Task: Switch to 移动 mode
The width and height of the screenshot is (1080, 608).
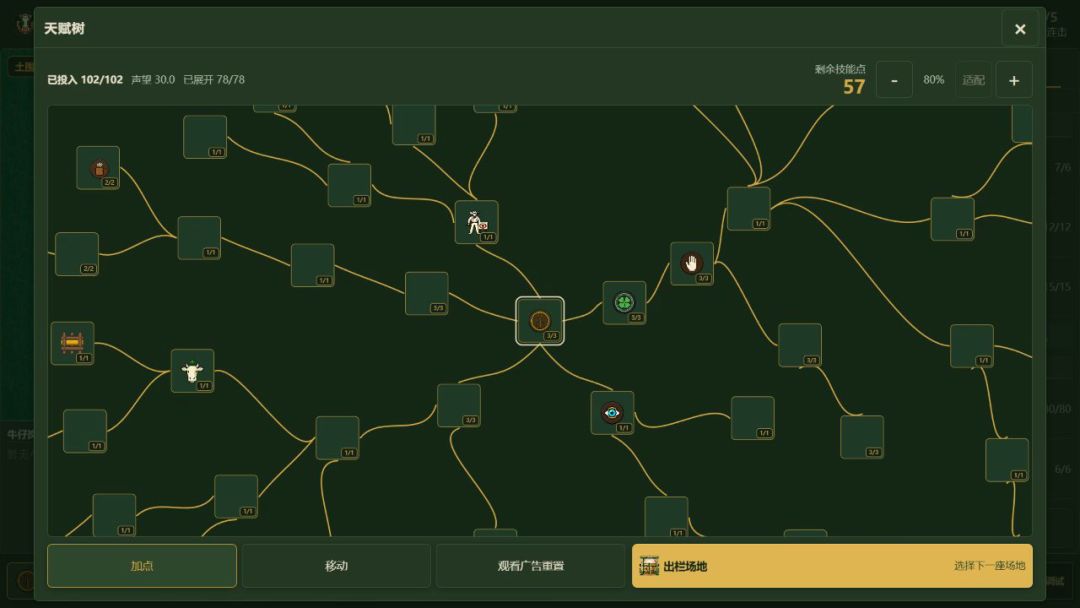Action: tap(336, 566)
